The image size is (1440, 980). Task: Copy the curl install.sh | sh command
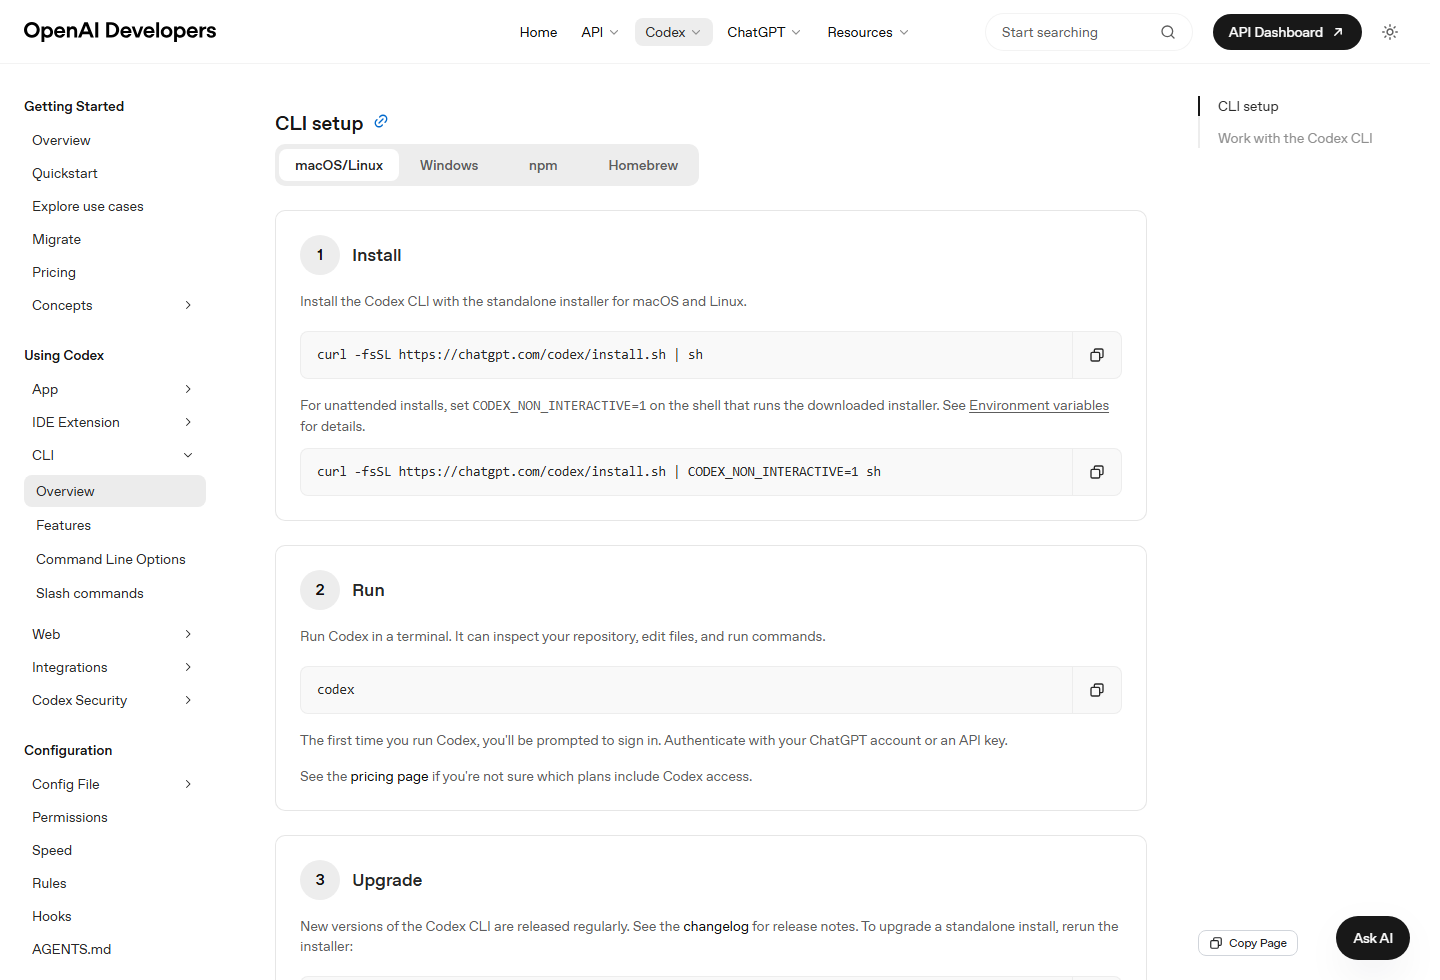pyautogui.click(x=1097, y=355)
